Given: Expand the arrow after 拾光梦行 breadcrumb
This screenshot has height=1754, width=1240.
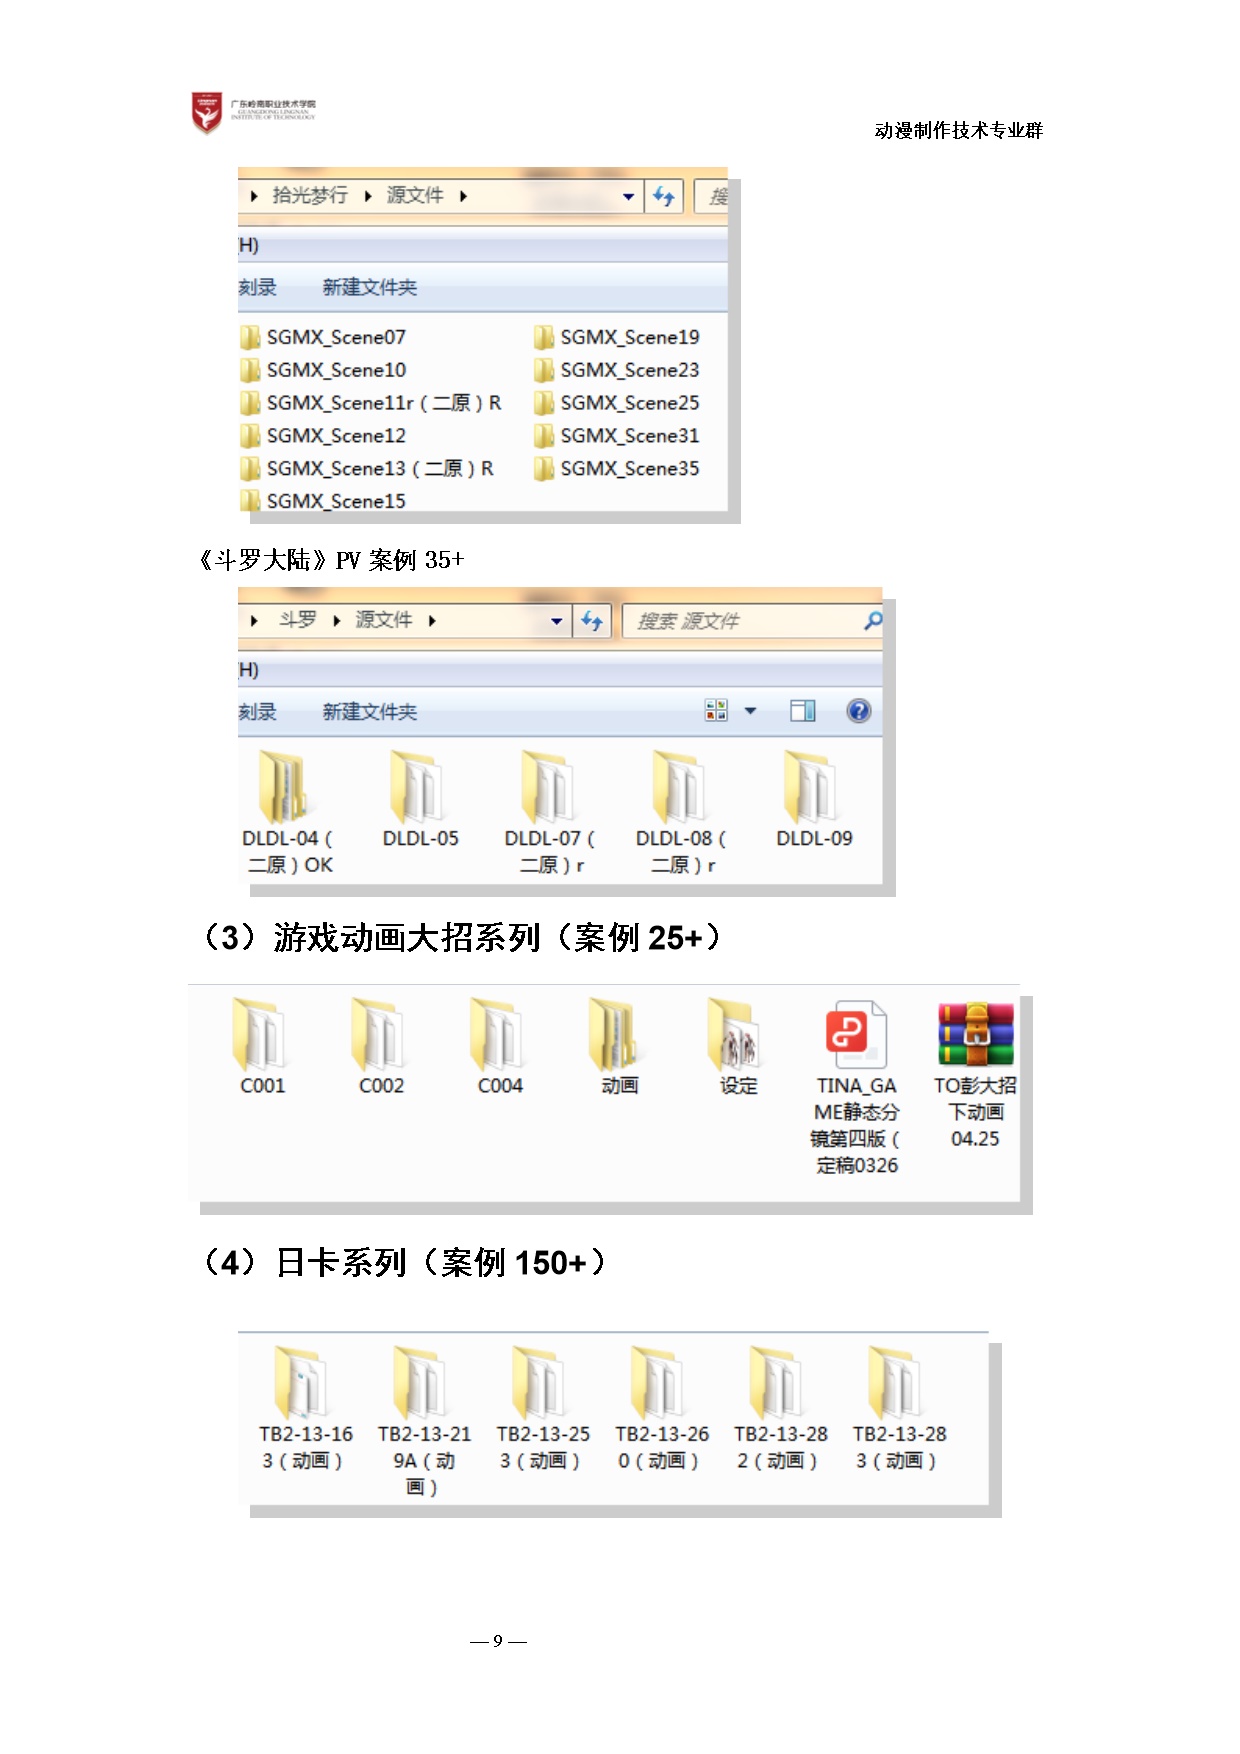Looking at the screenshot, I should [368, 196].
